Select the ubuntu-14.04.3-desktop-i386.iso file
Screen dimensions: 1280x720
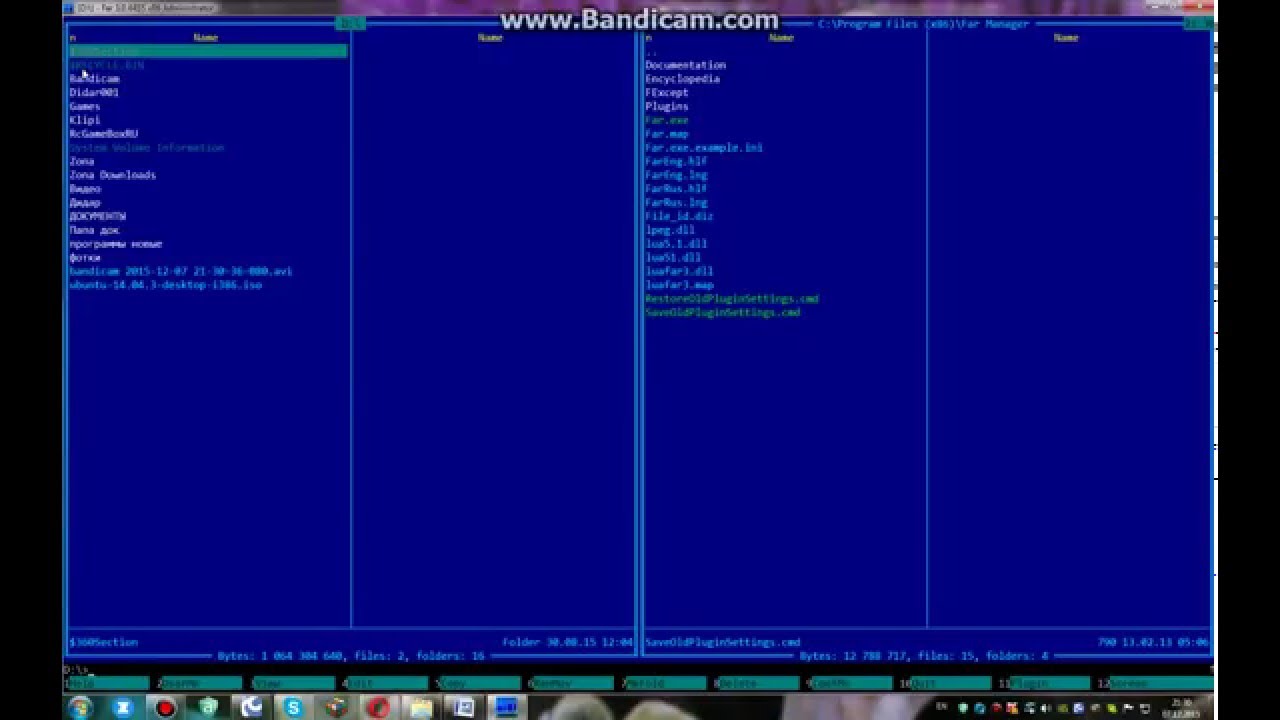click(x=166, y=285)
